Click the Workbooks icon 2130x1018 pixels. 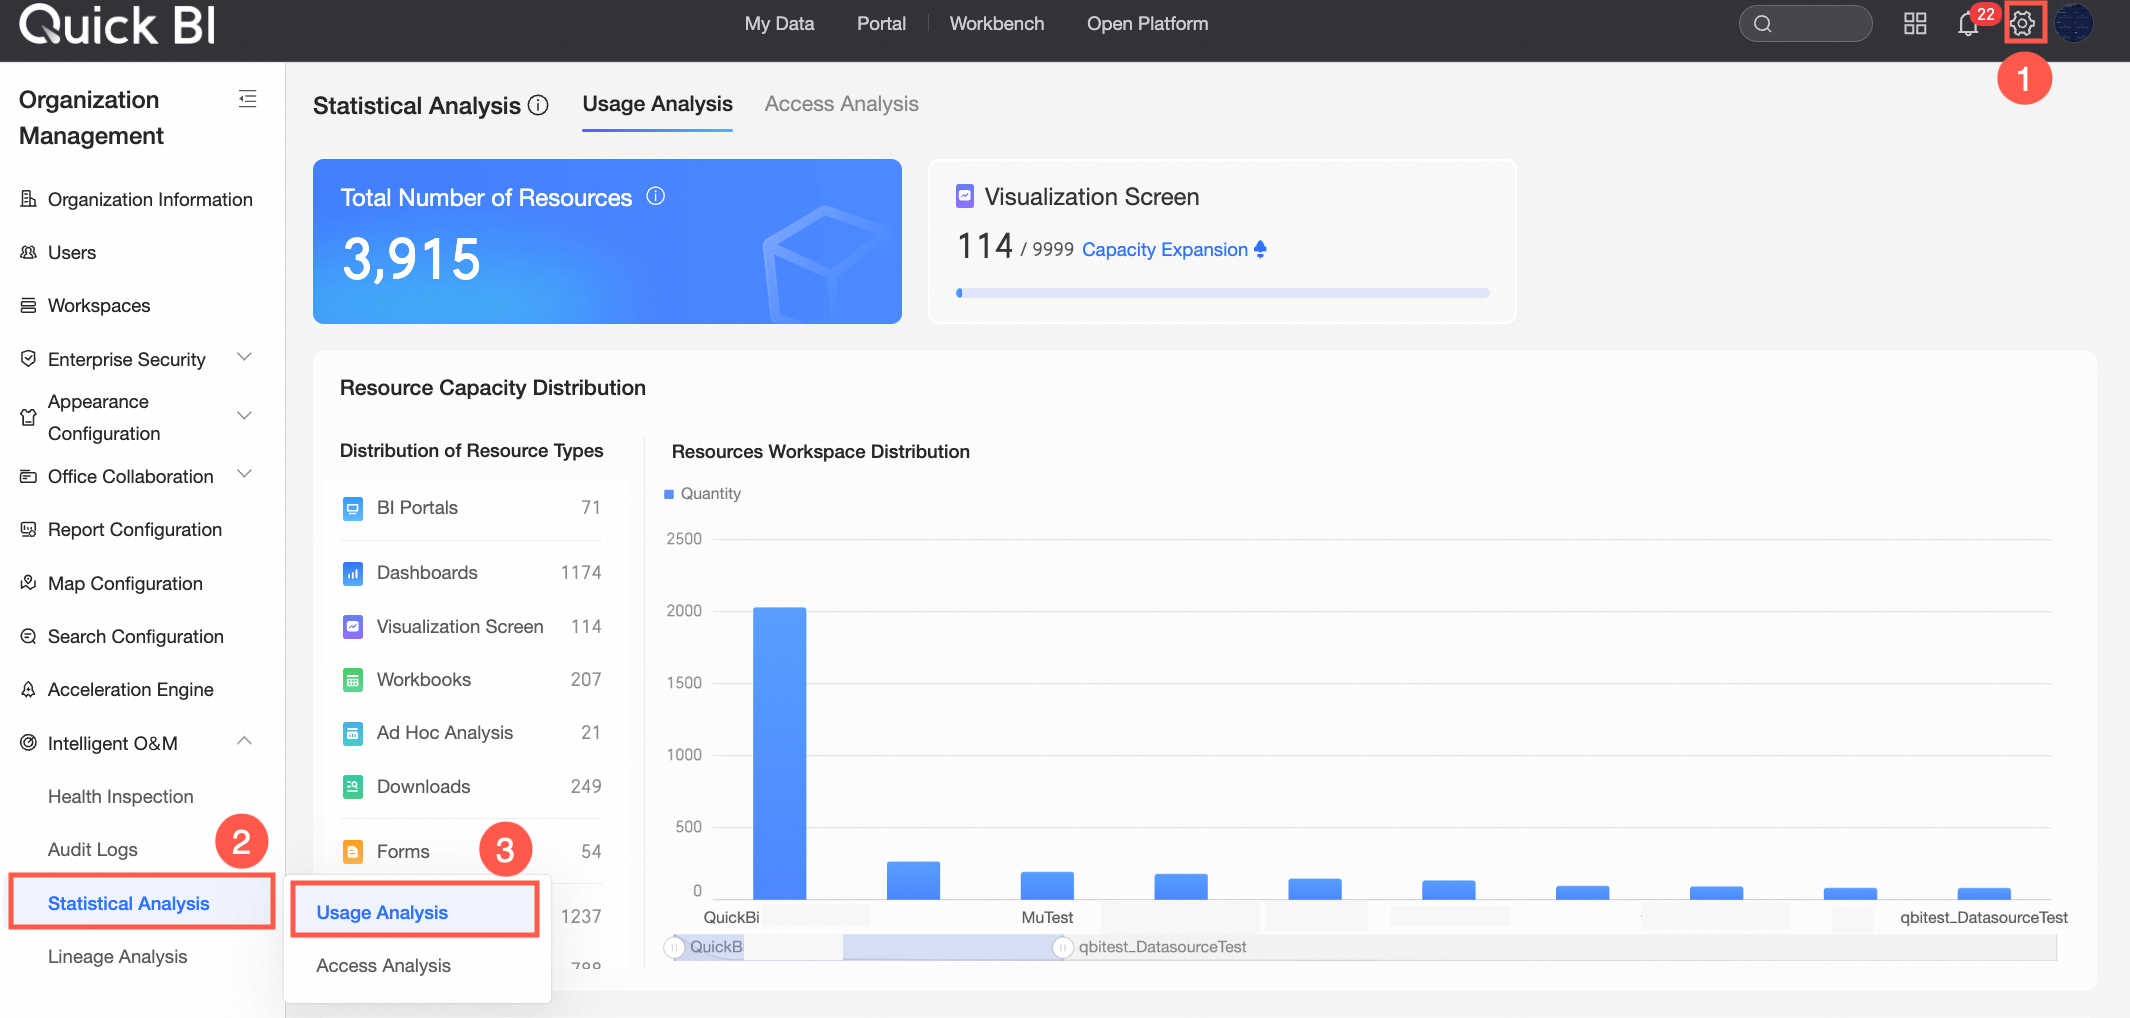(x=353, y=680)
